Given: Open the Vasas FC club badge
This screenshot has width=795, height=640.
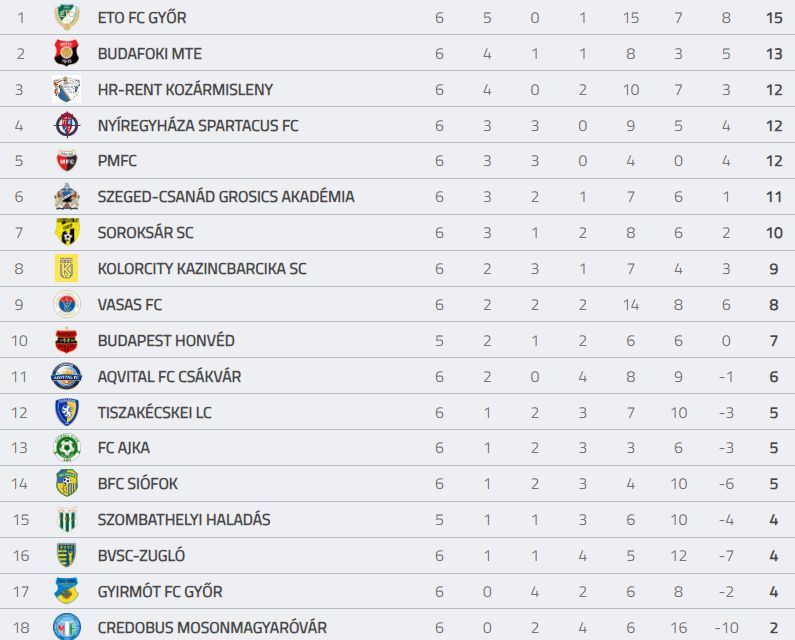Looking at the screenshot, I should 66,304.
